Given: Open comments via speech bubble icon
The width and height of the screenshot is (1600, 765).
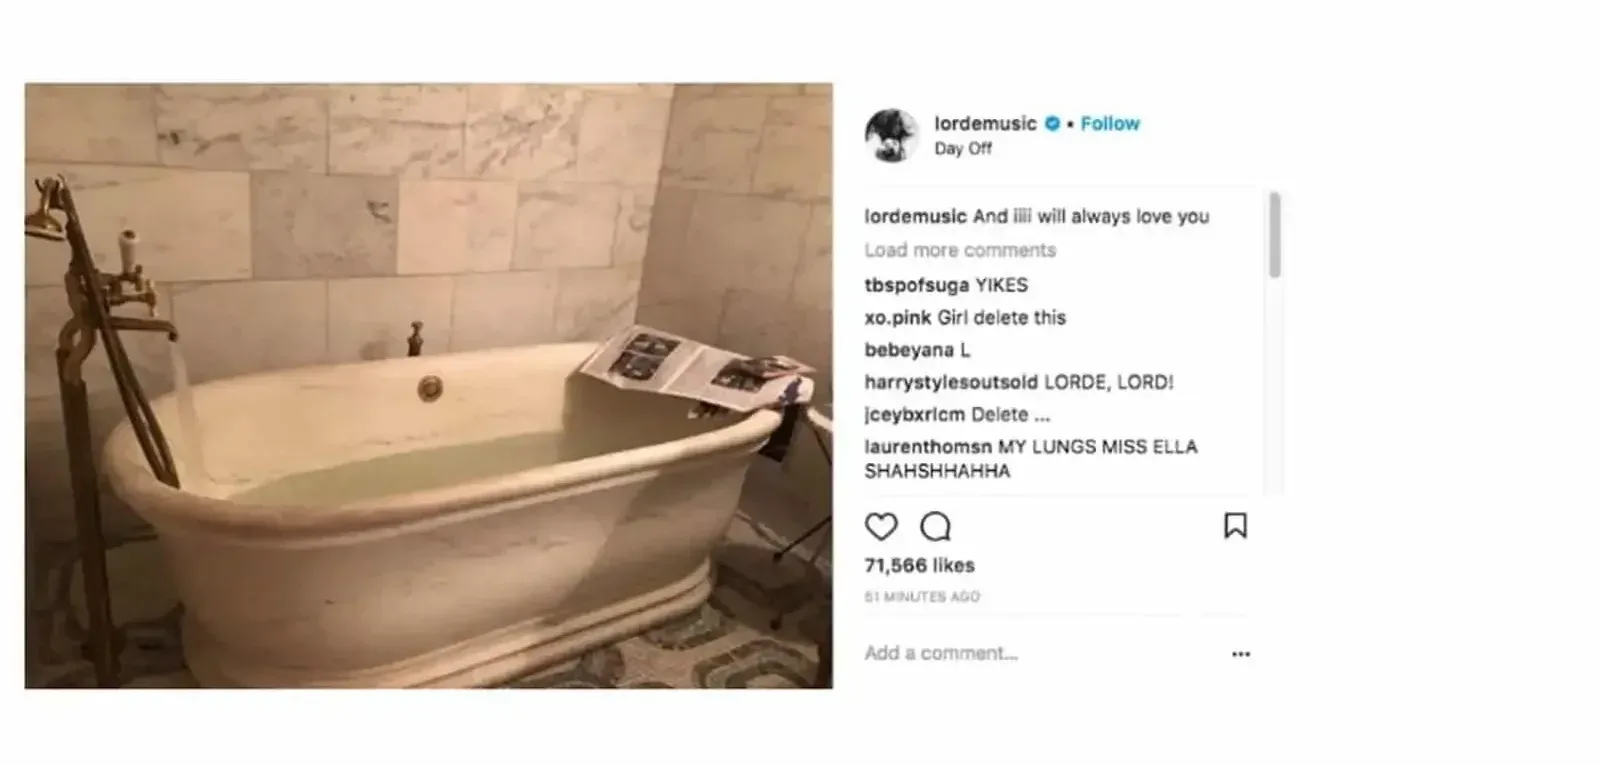Looking at the screenshot, I should [935, 526].
